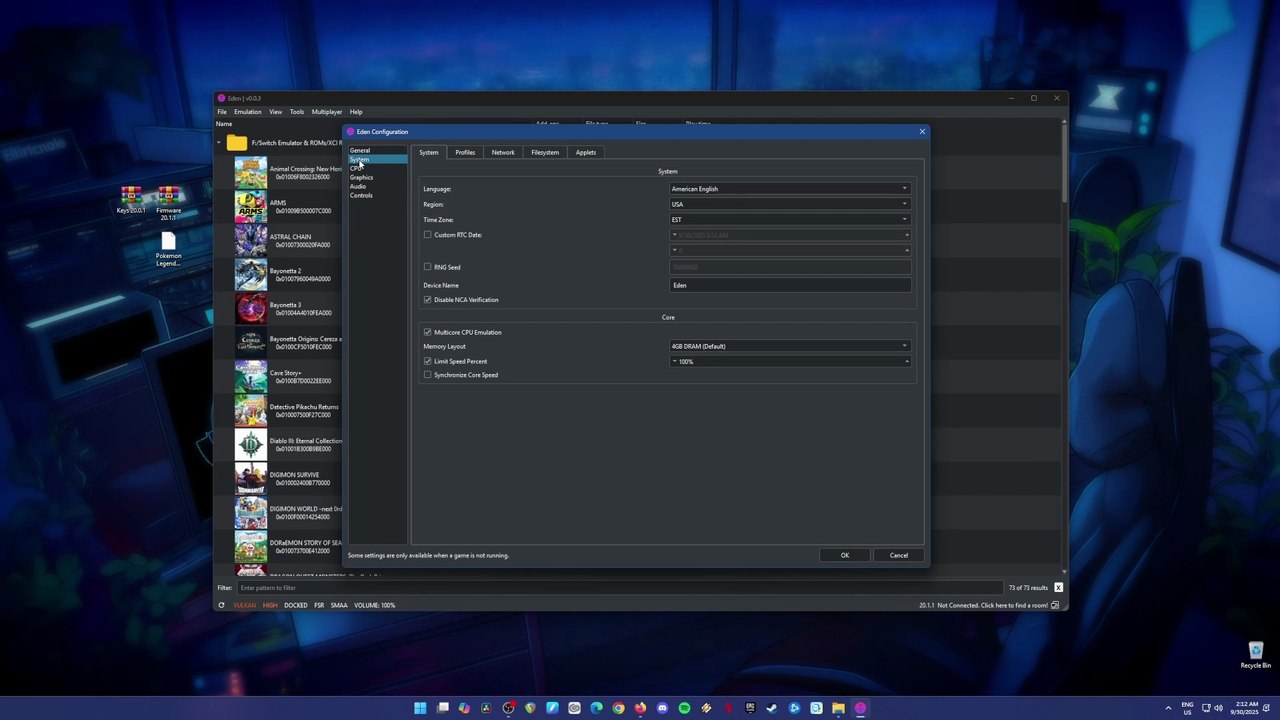Open the Language dropdown

[789, 189]
